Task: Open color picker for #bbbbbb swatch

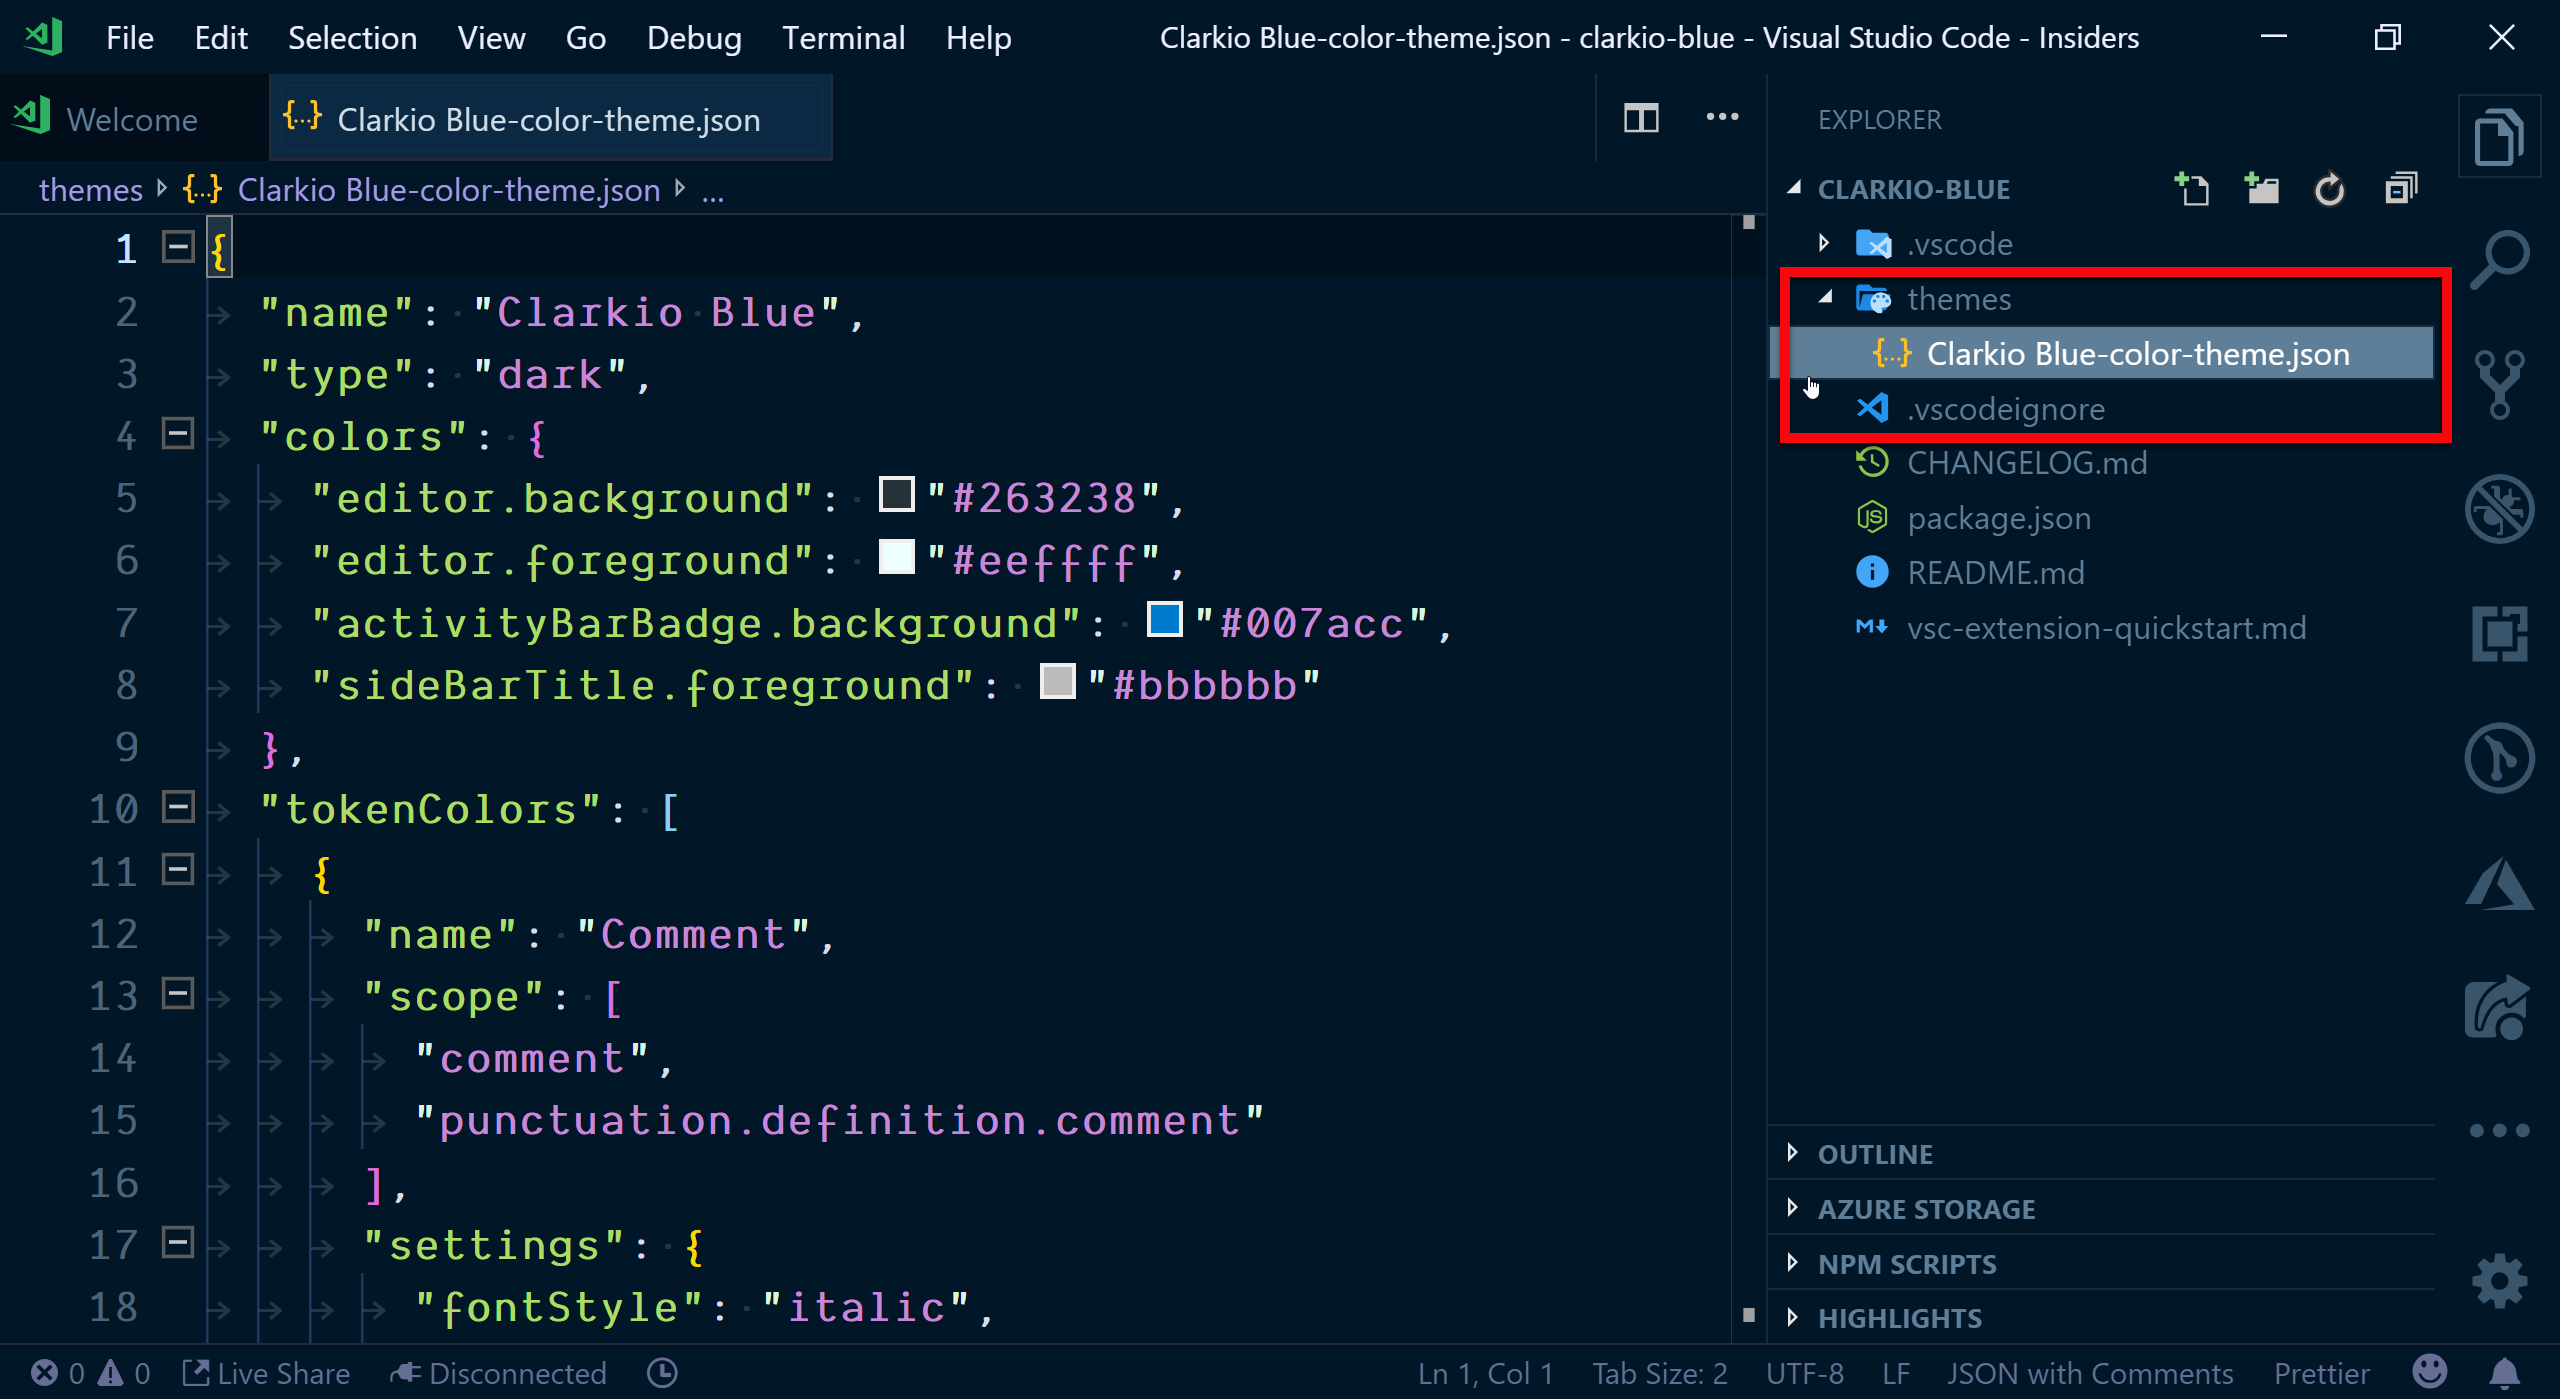Action: pyautogui.click(x=1057, y=681)
